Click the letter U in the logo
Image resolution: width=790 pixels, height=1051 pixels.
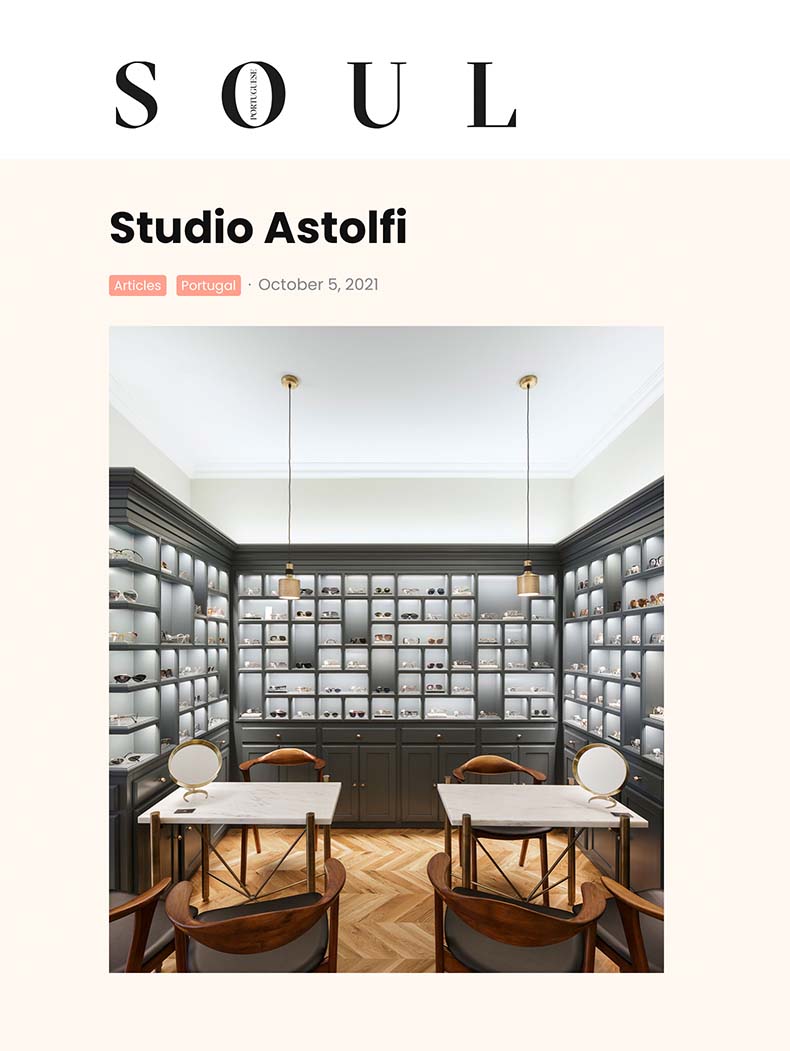(x=377, y=95)
